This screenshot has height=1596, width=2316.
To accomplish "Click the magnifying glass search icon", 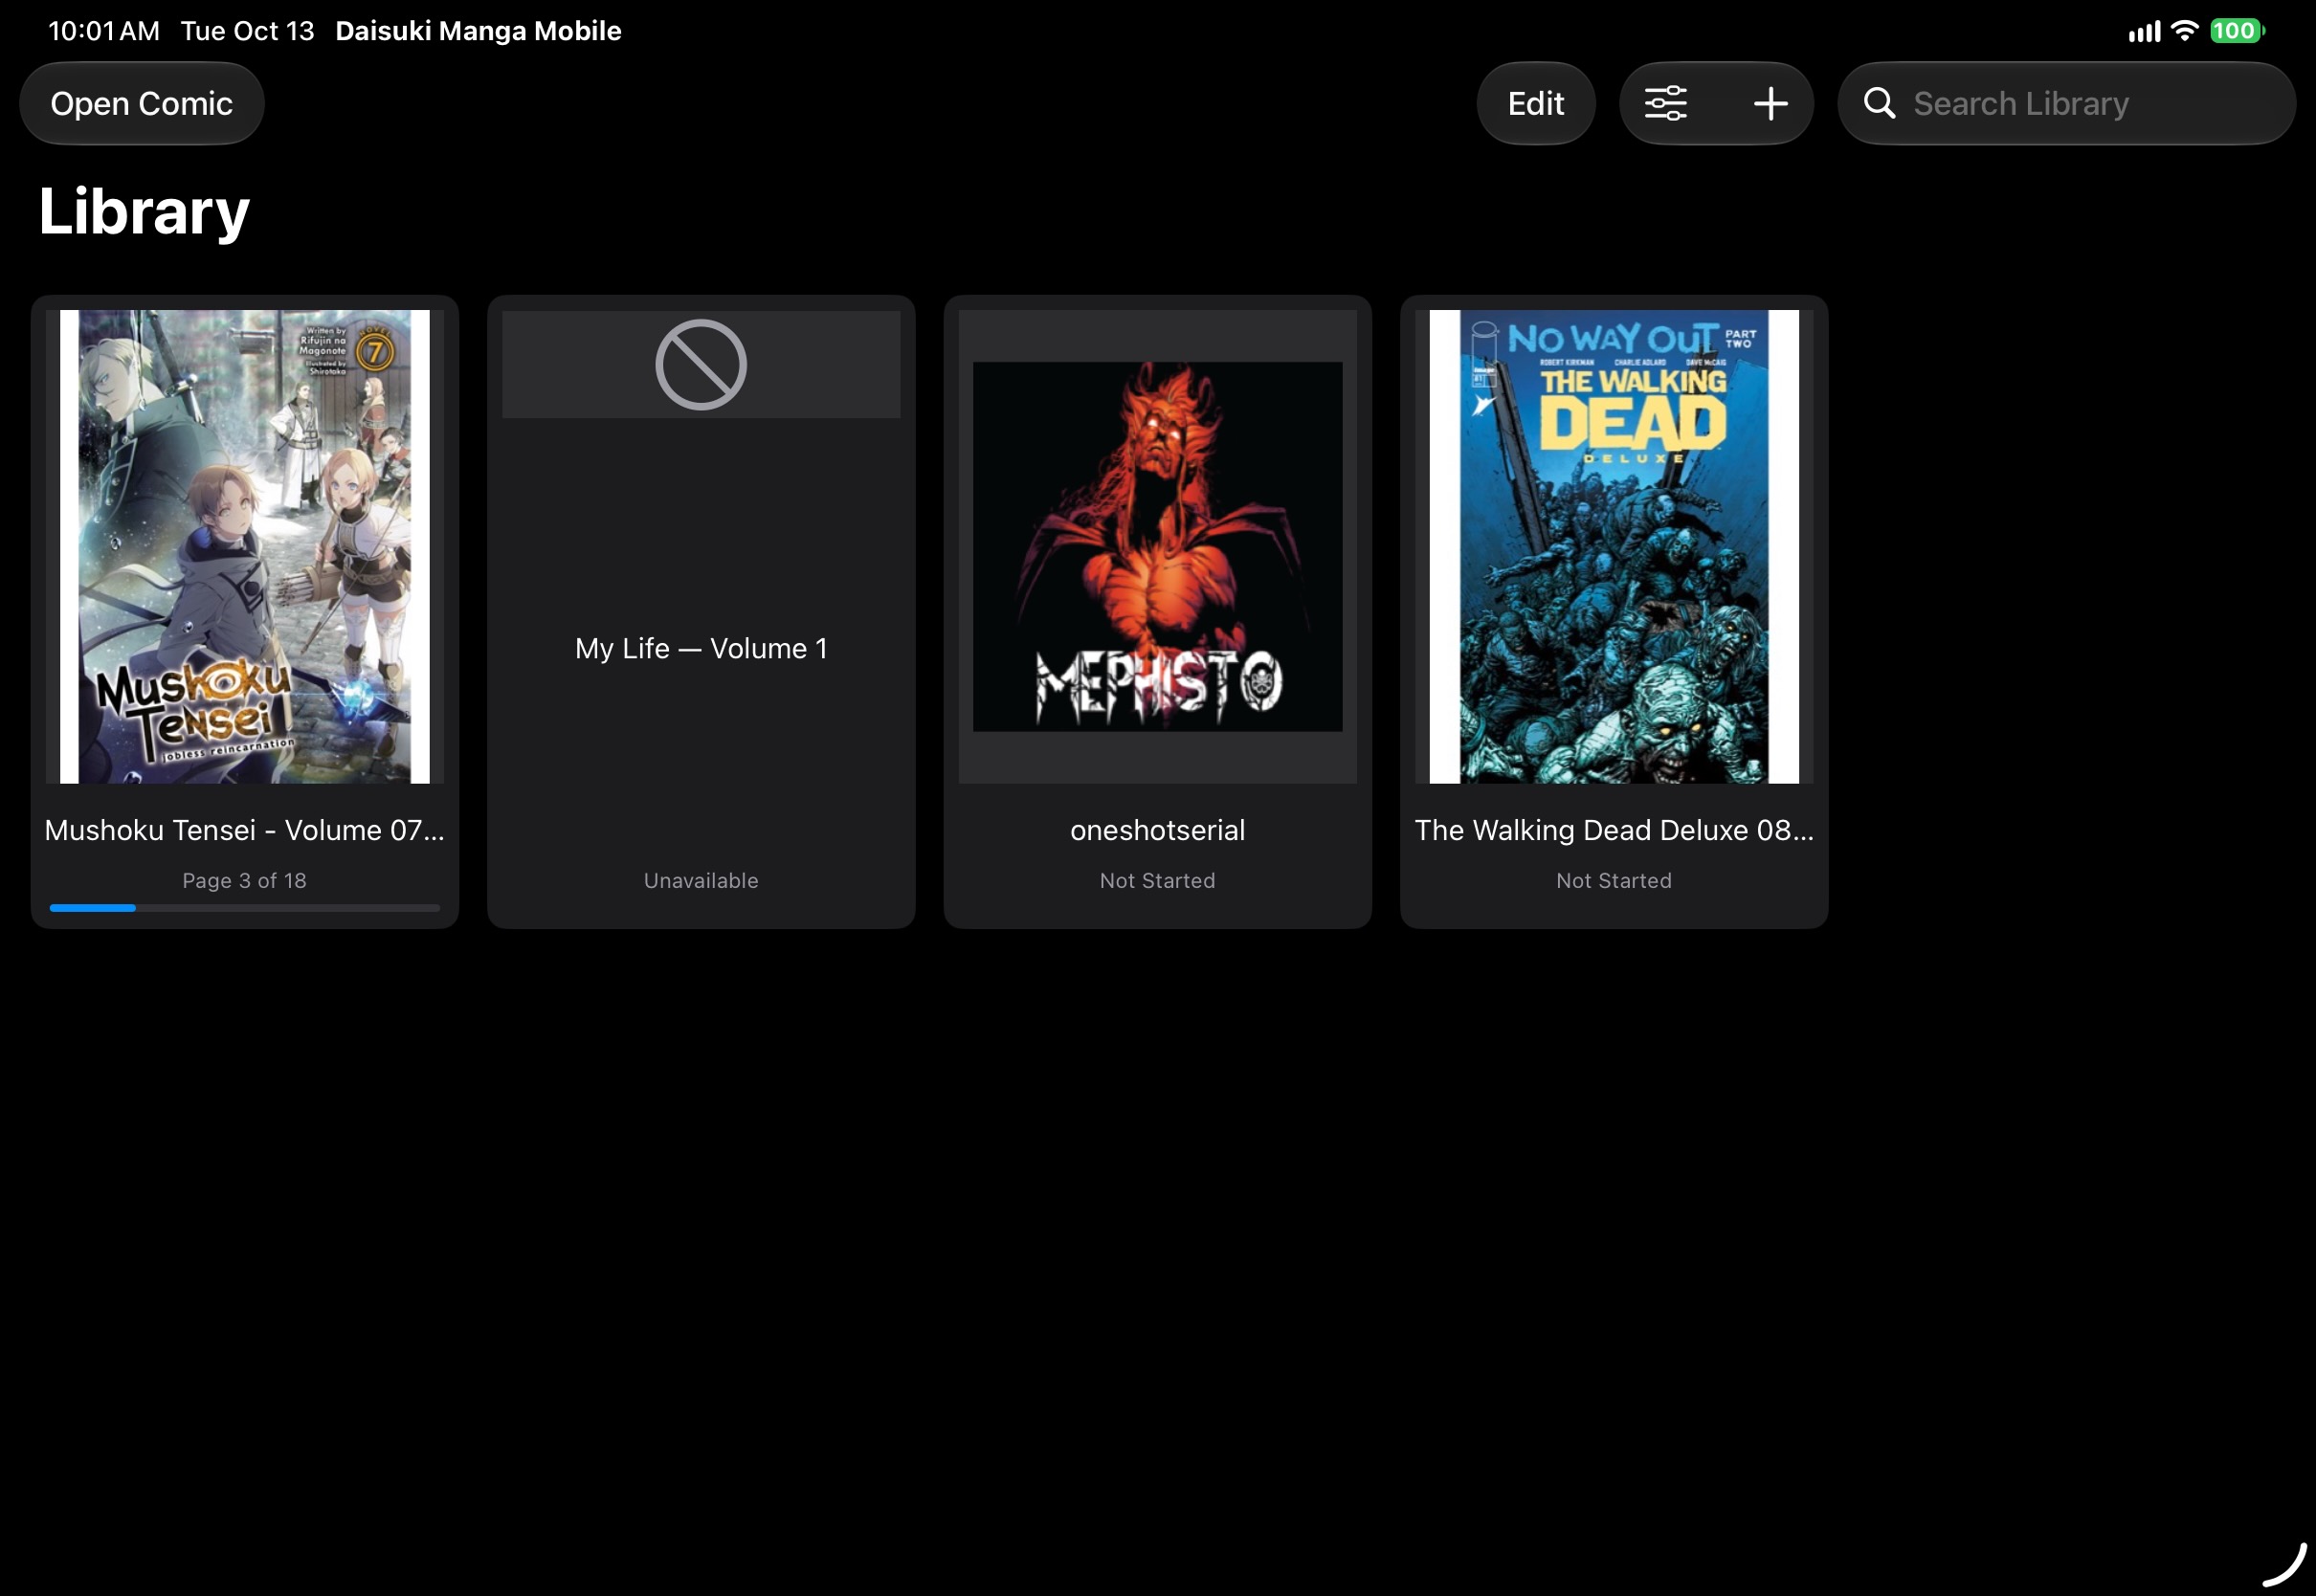I will [x=1879, y=103].
